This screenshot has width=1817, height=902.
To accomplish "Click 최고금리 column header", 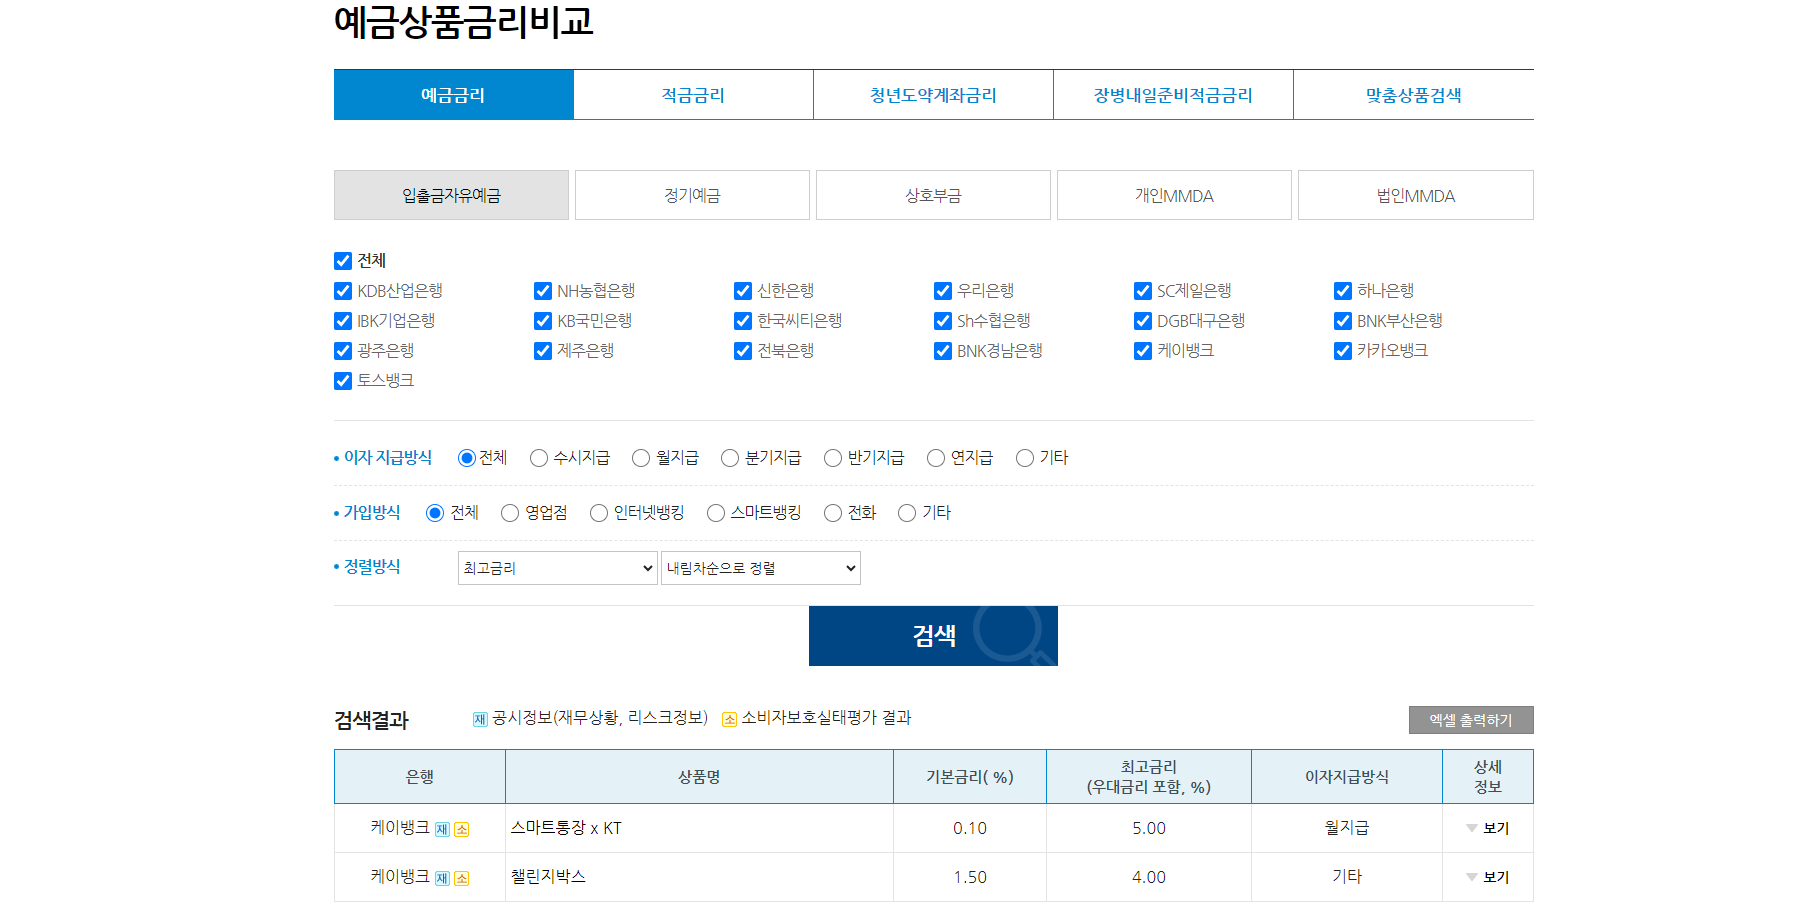I will point(1149,777).
